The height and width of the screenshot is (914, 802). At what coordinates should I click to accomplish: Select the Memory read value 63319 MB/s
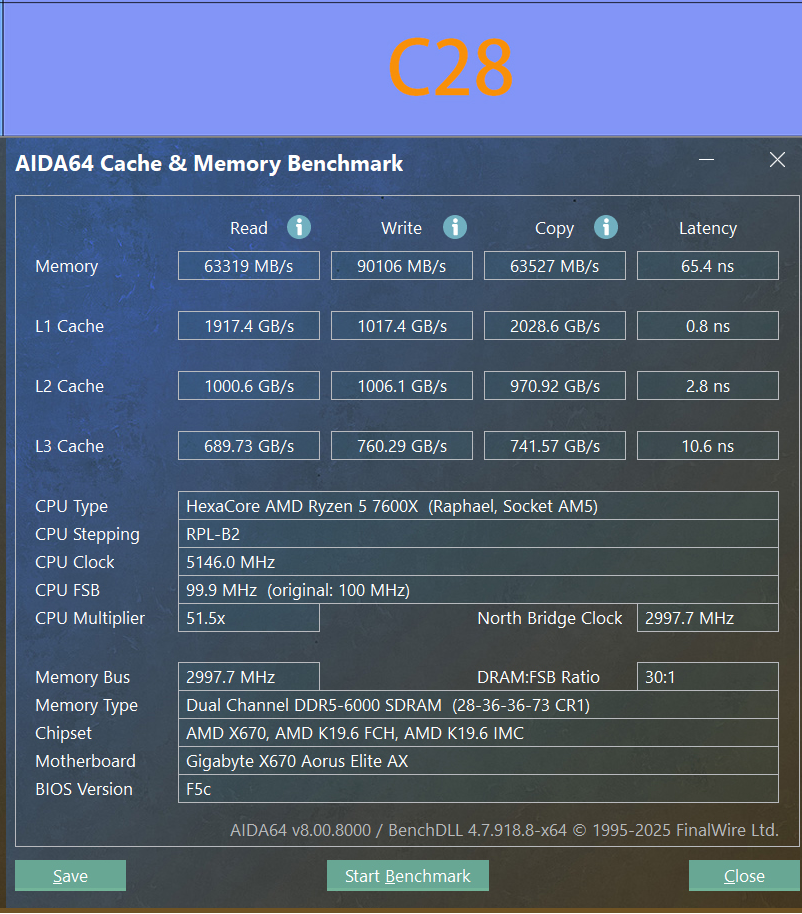point(249,266)
